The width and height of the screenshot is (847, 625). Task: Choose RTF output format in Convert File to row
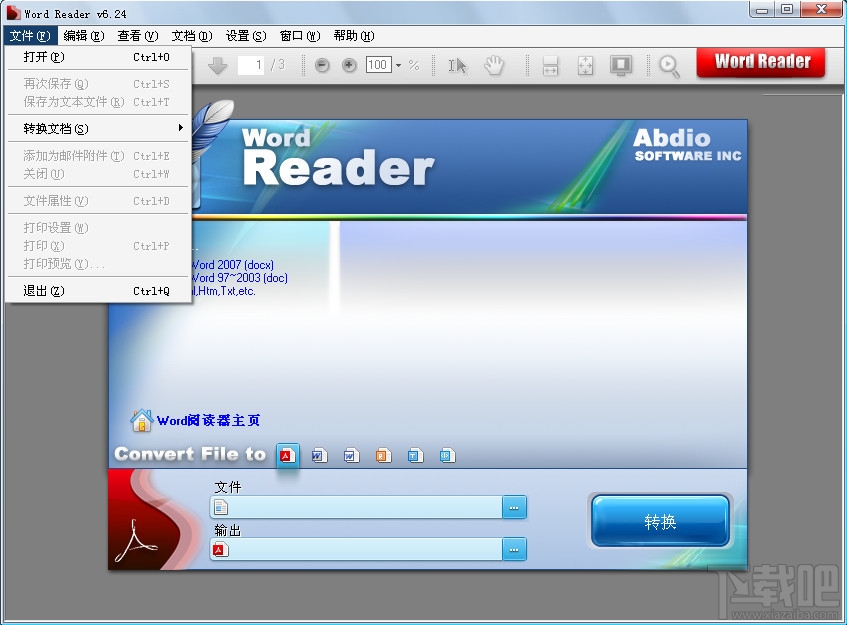(383, 455)
